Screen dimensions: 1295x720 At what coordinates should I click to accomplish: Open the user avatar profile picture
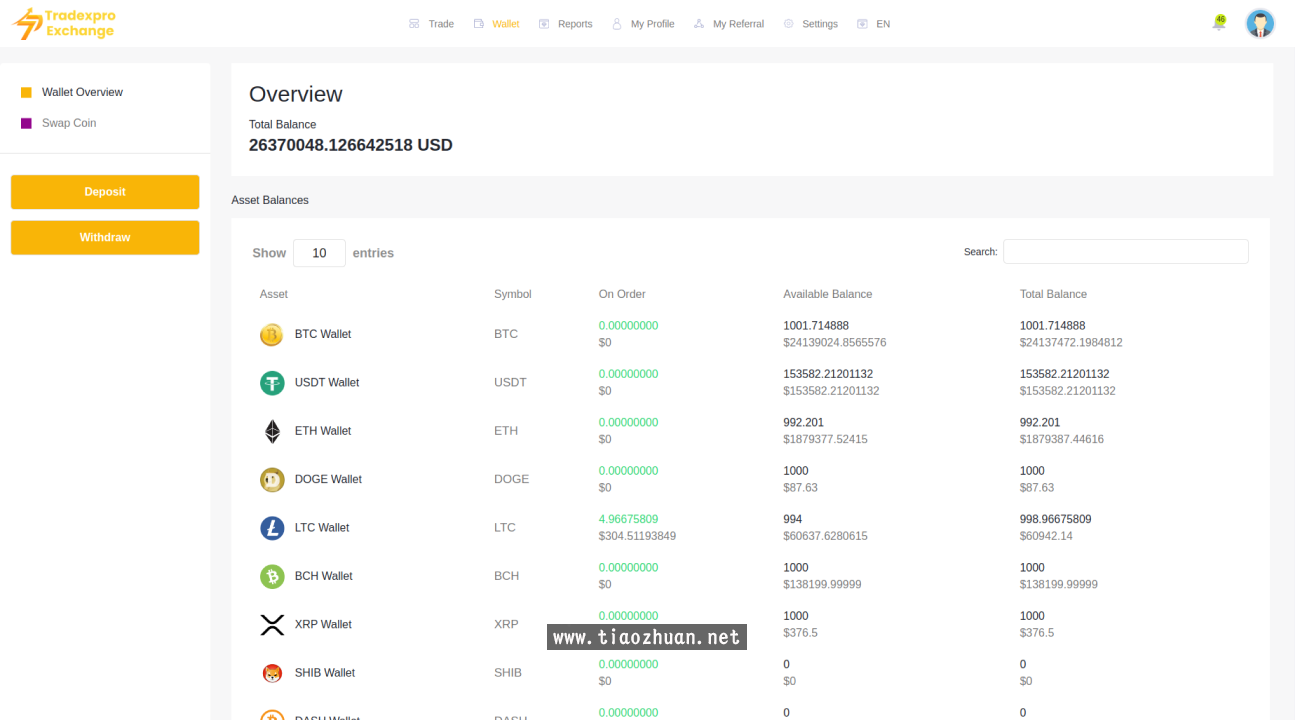point(1259,23)
